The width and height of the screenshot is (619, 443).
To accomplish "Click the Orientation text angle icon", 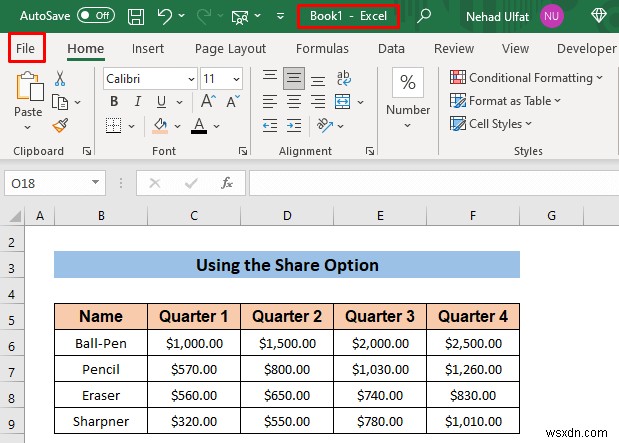I will tap(325, 125).
